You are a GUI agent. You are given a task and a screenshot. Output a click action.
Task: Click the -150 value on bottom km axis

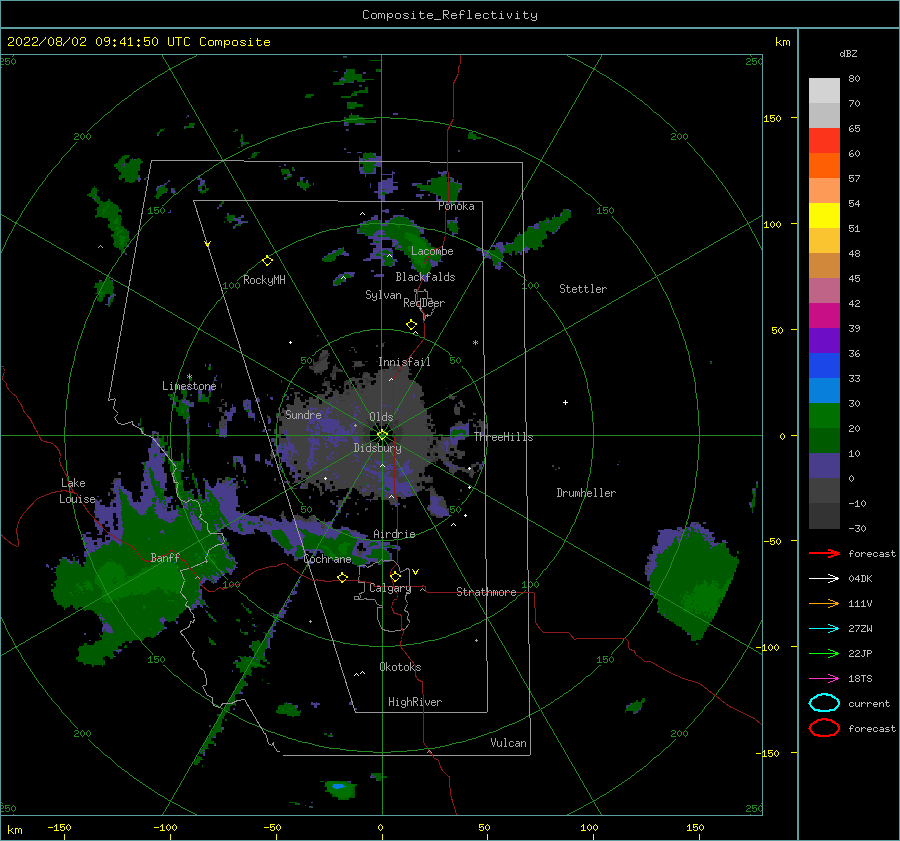pyautogui.click(x=59, y=827)
